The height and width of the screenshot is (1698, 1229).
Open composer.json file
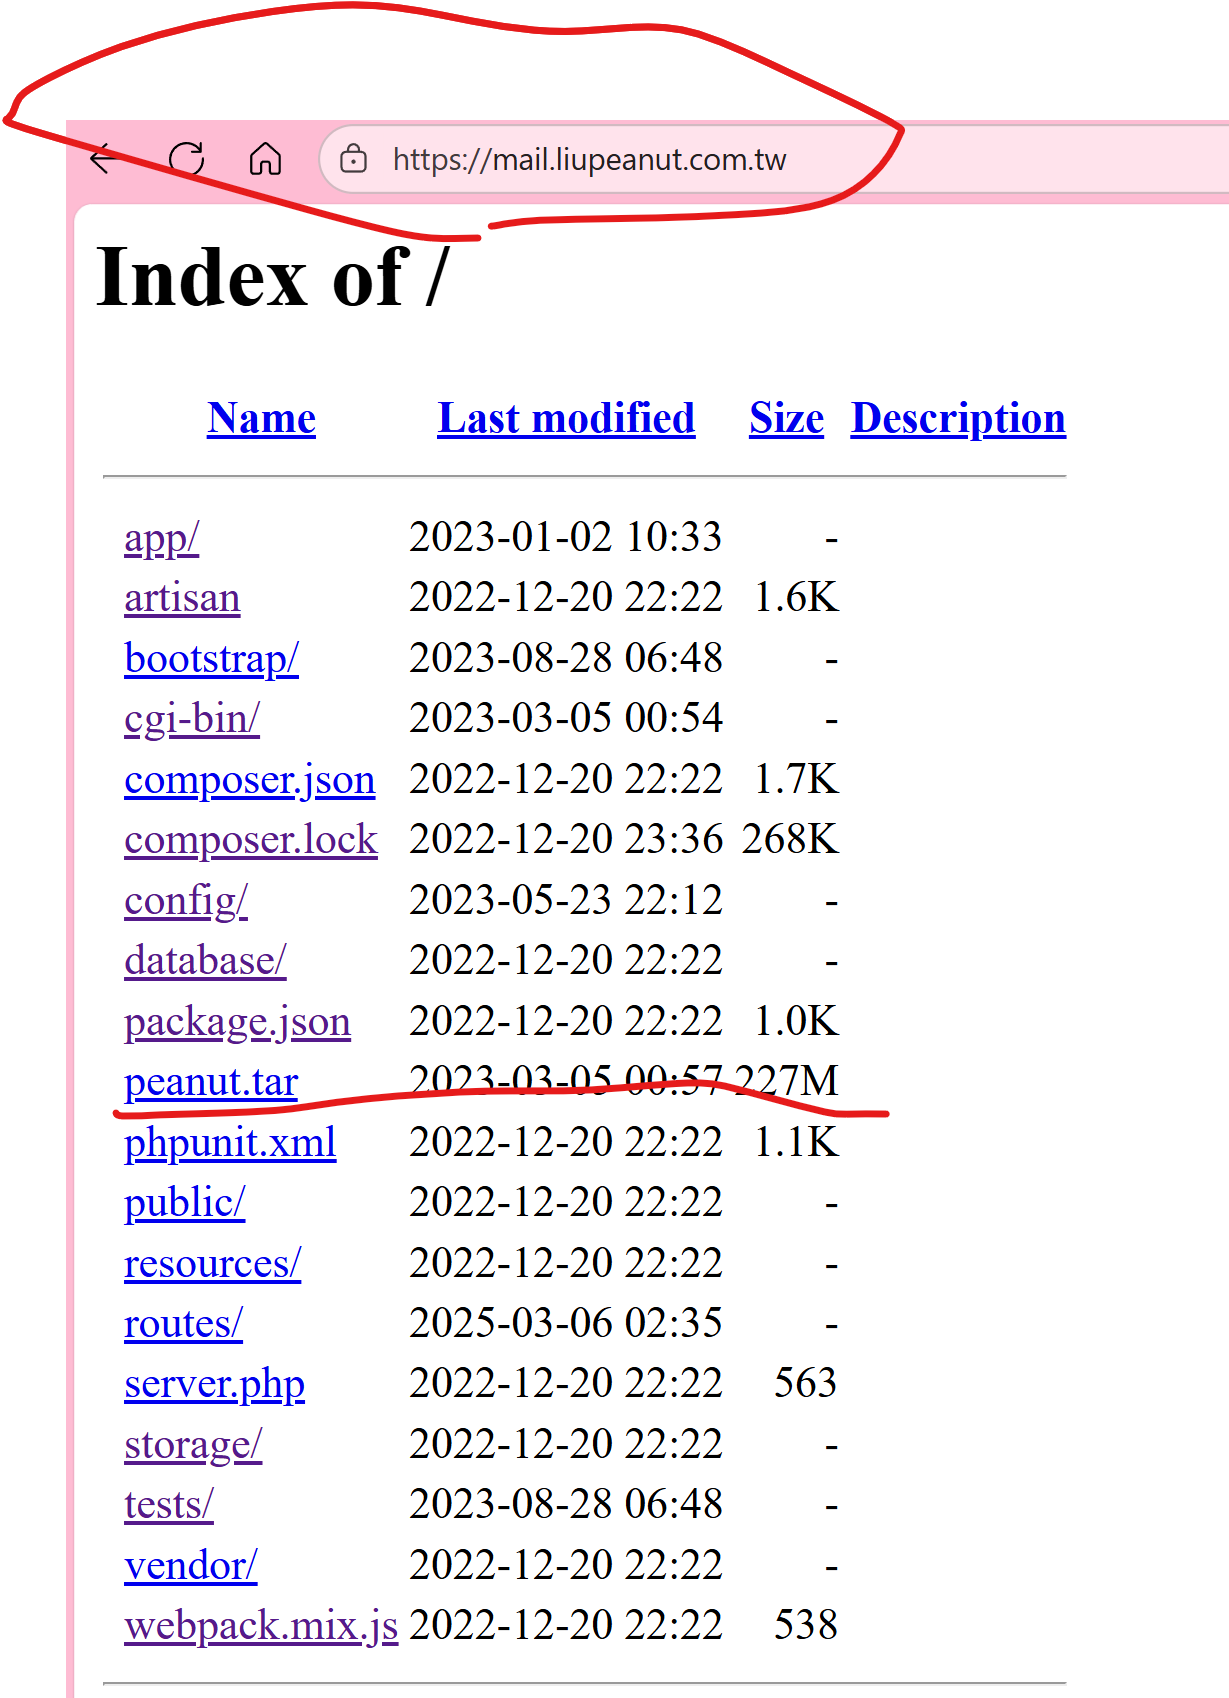[250, 779]
